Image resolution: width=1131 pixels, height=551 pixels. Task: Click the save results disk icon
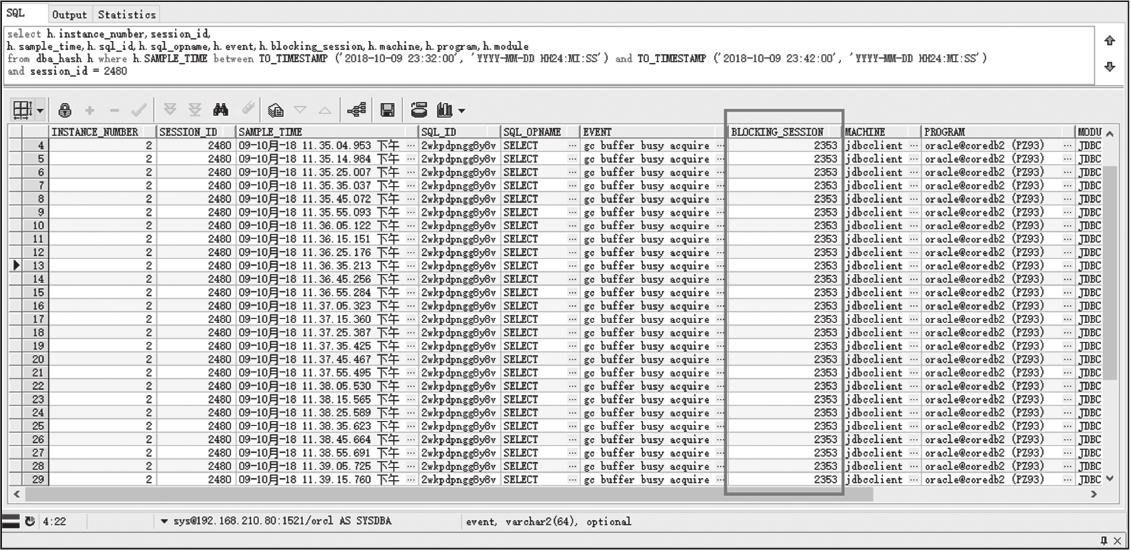coord(388,110)
